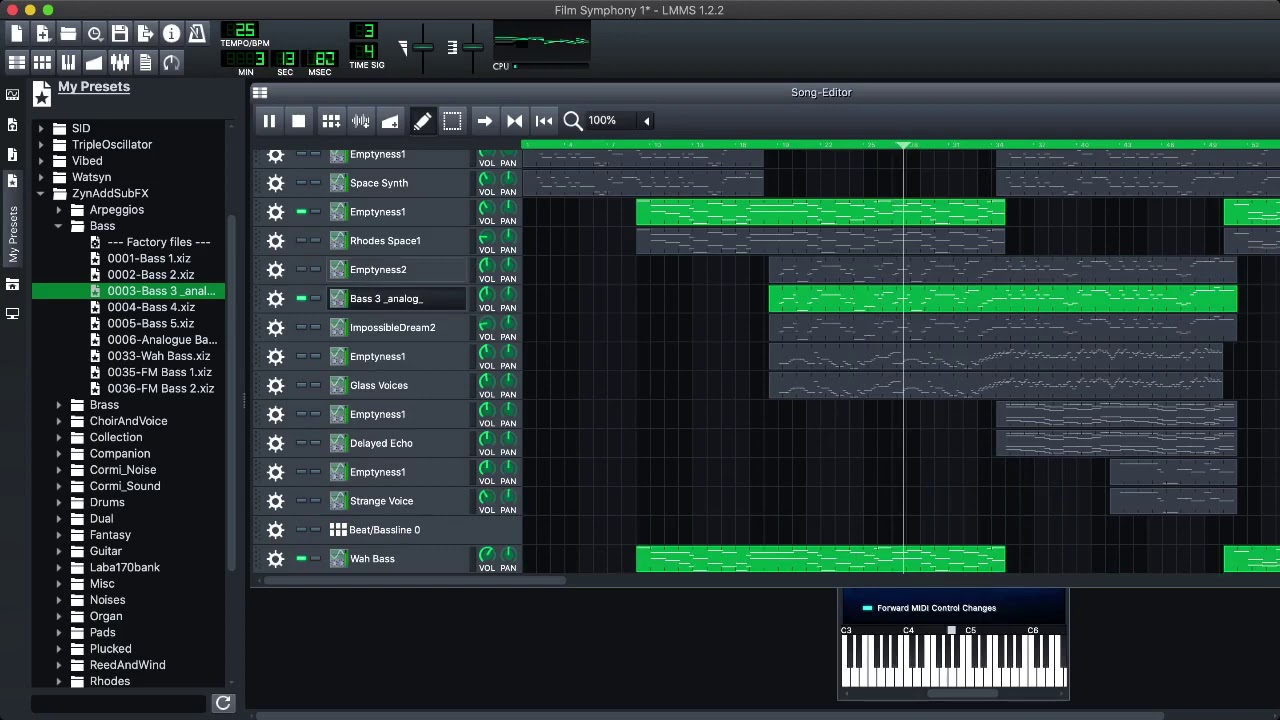Screen dimensions: 1280x720
Task: Expand the TripleOscillator preset folder
Action: (41, 144)
